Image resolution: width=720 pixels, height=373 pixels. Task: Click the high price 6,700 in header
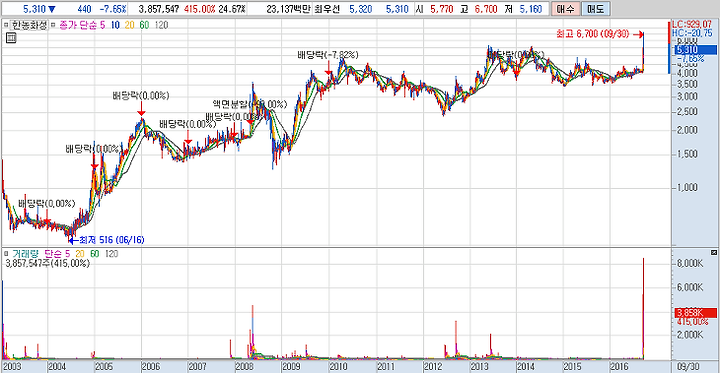[486, 9]
